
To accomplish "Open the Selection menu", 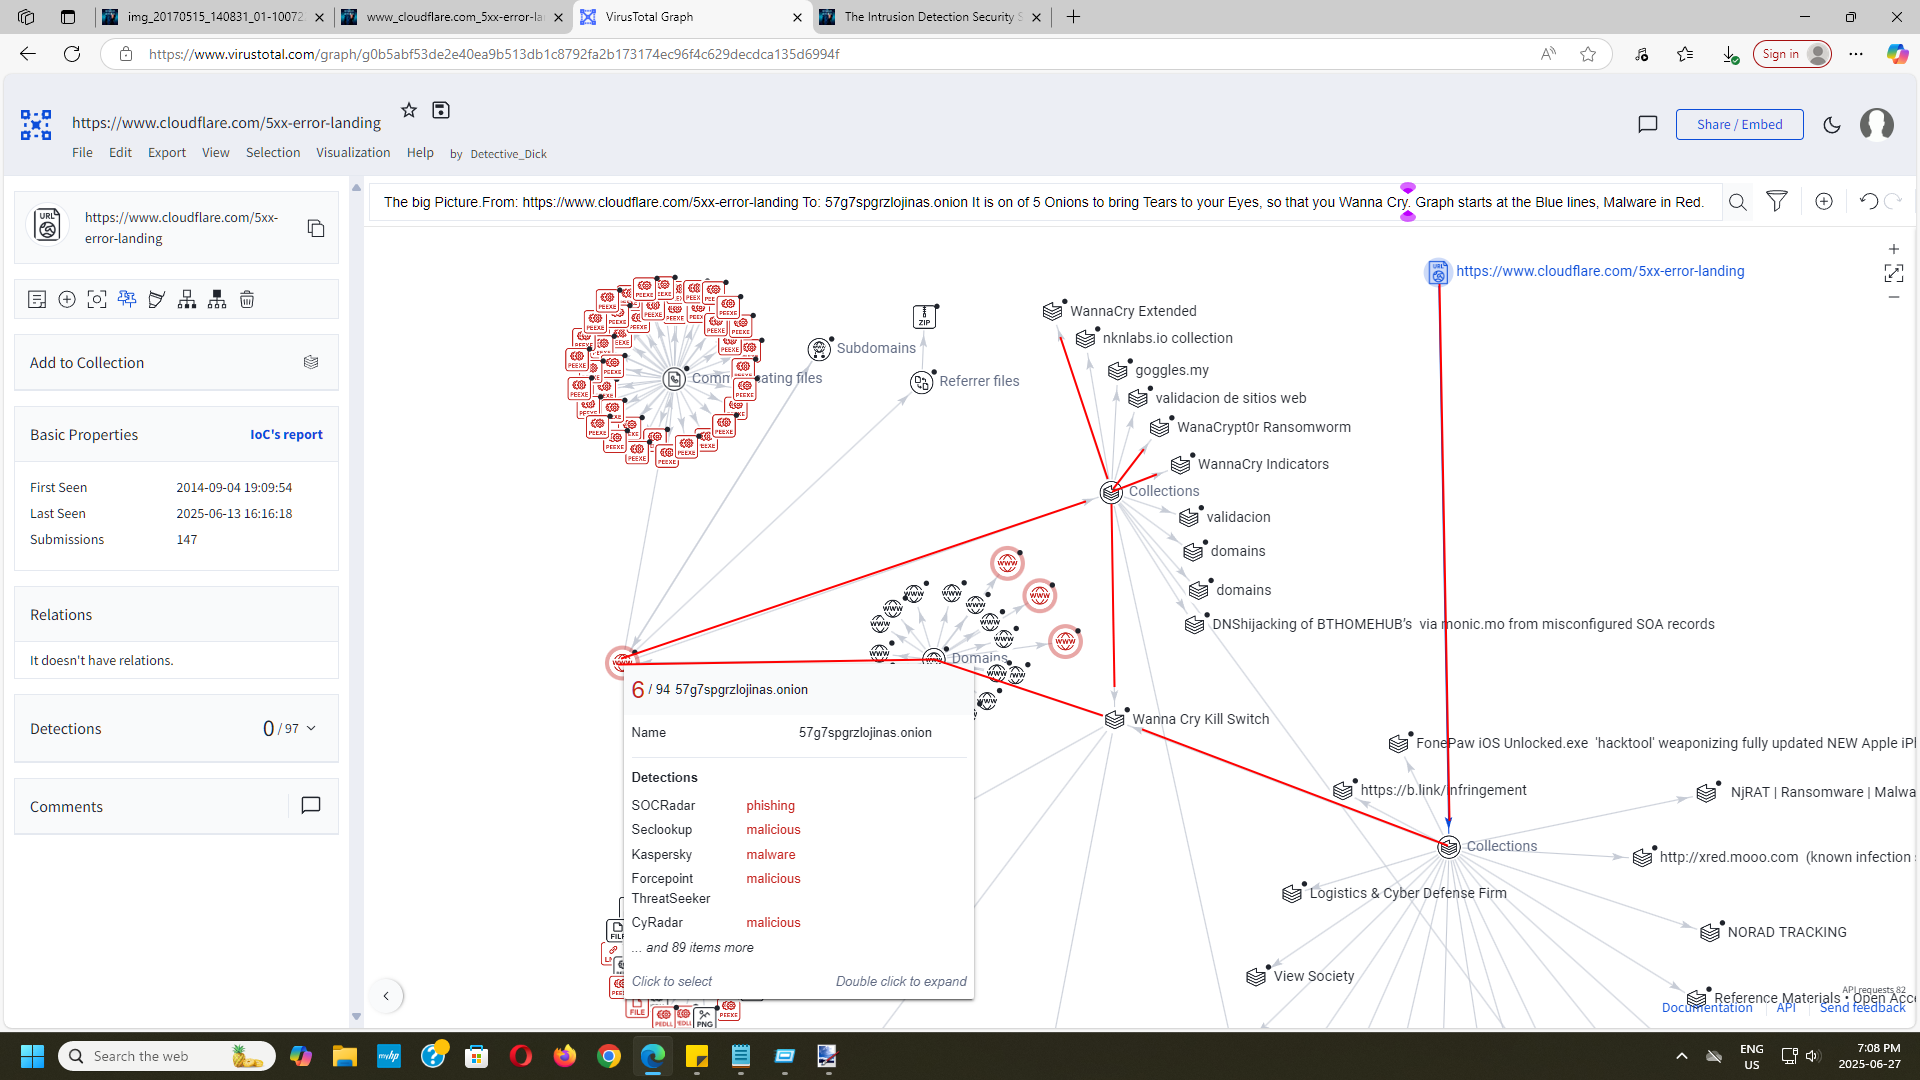I will click(x=273, y=153).
